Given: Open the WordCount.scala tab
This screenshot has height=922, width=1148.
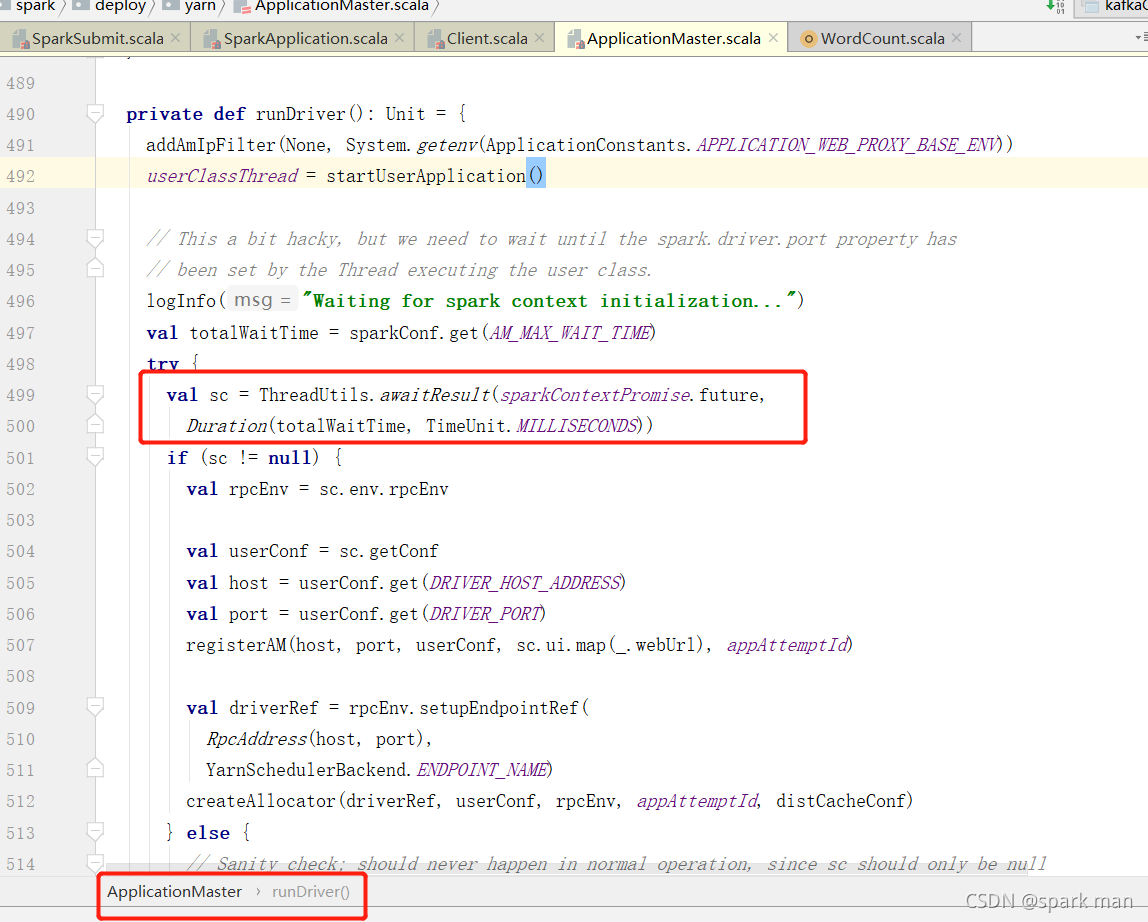Looking at the screenshot, I should pos(882,39).
